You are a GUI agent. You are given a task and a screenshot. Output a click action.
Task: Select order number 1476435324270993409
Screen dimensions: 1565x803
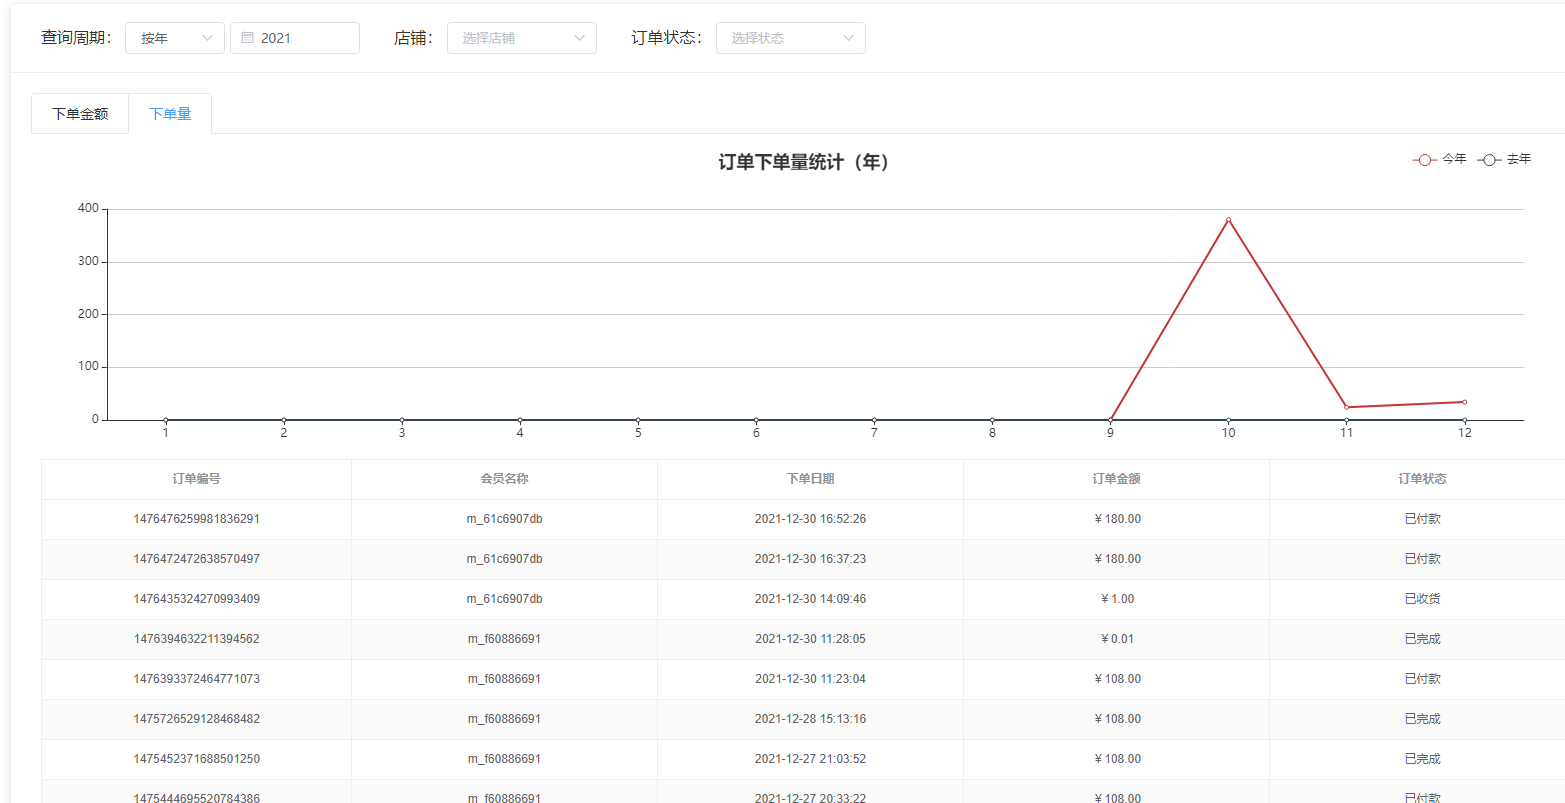196,599
